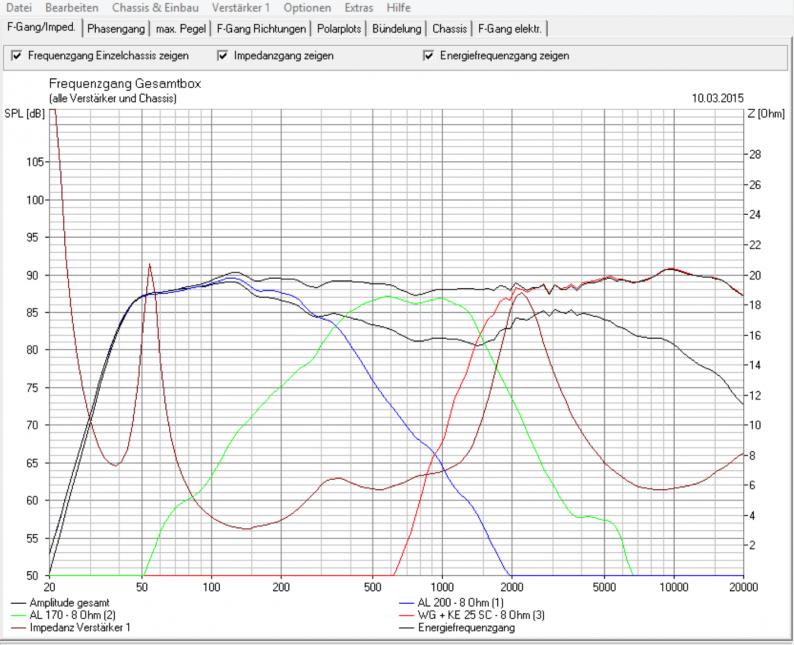
Task: Select the F-Gang Richtungen tab
Action: [x=261, y=29]
